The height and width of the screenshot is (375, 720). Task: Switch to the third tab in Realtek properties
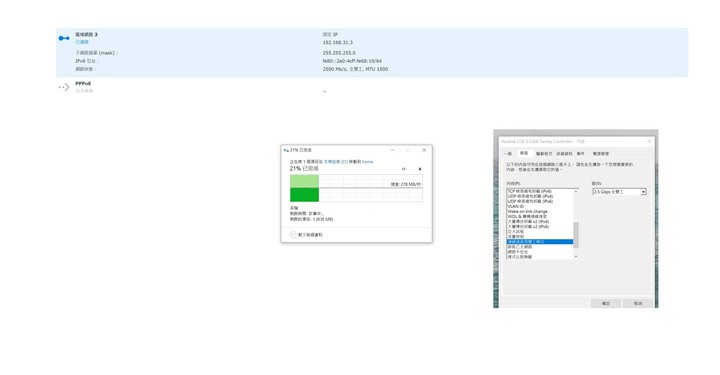[544, 154]
